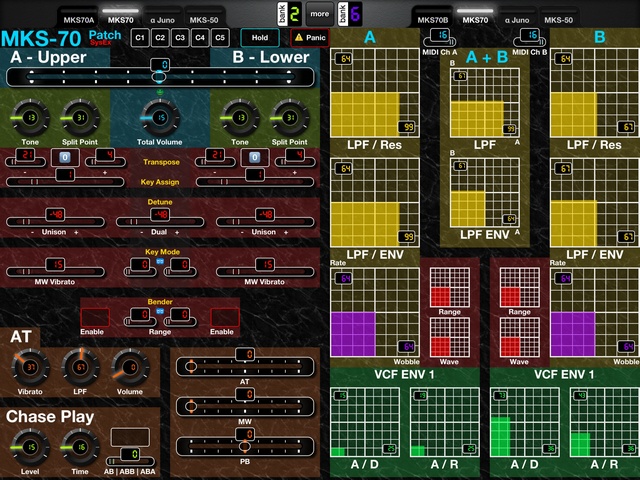Open the right alpha Juno tab
Viewport: 640px width, 480px height.
tap(517, 20)
